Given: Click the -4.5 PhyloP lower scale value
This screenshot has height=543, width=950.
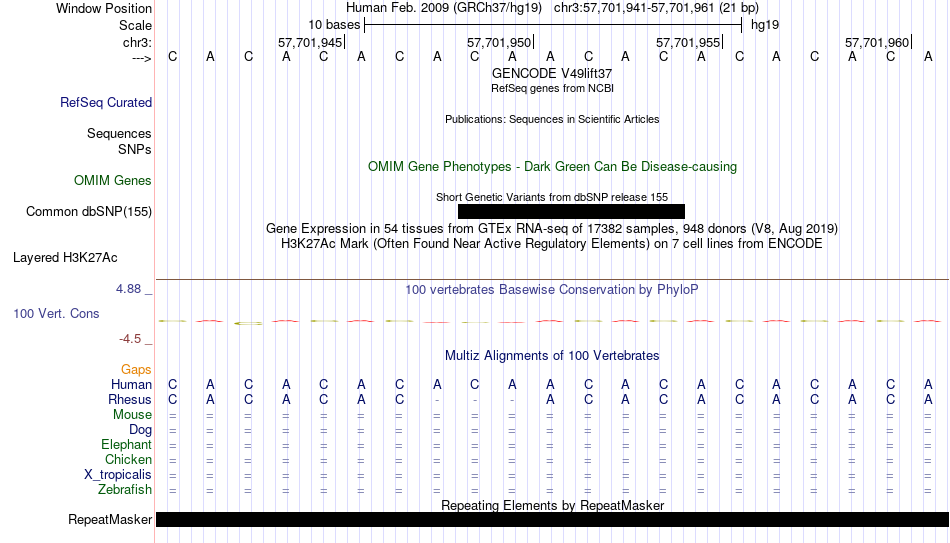Looking at the screenshot, I should pos(130,339).
